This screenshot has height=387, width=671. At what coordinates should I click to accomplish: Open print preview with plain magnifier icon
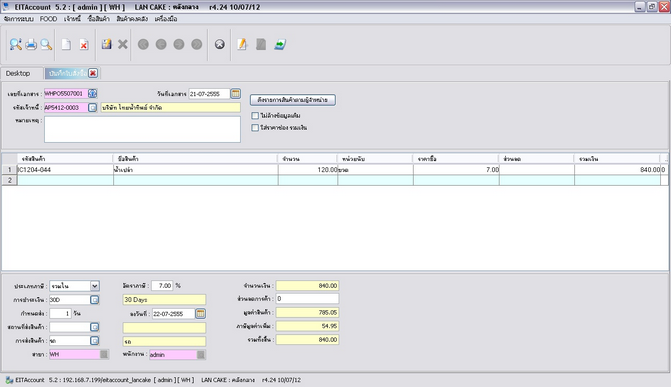click(46, 44)
